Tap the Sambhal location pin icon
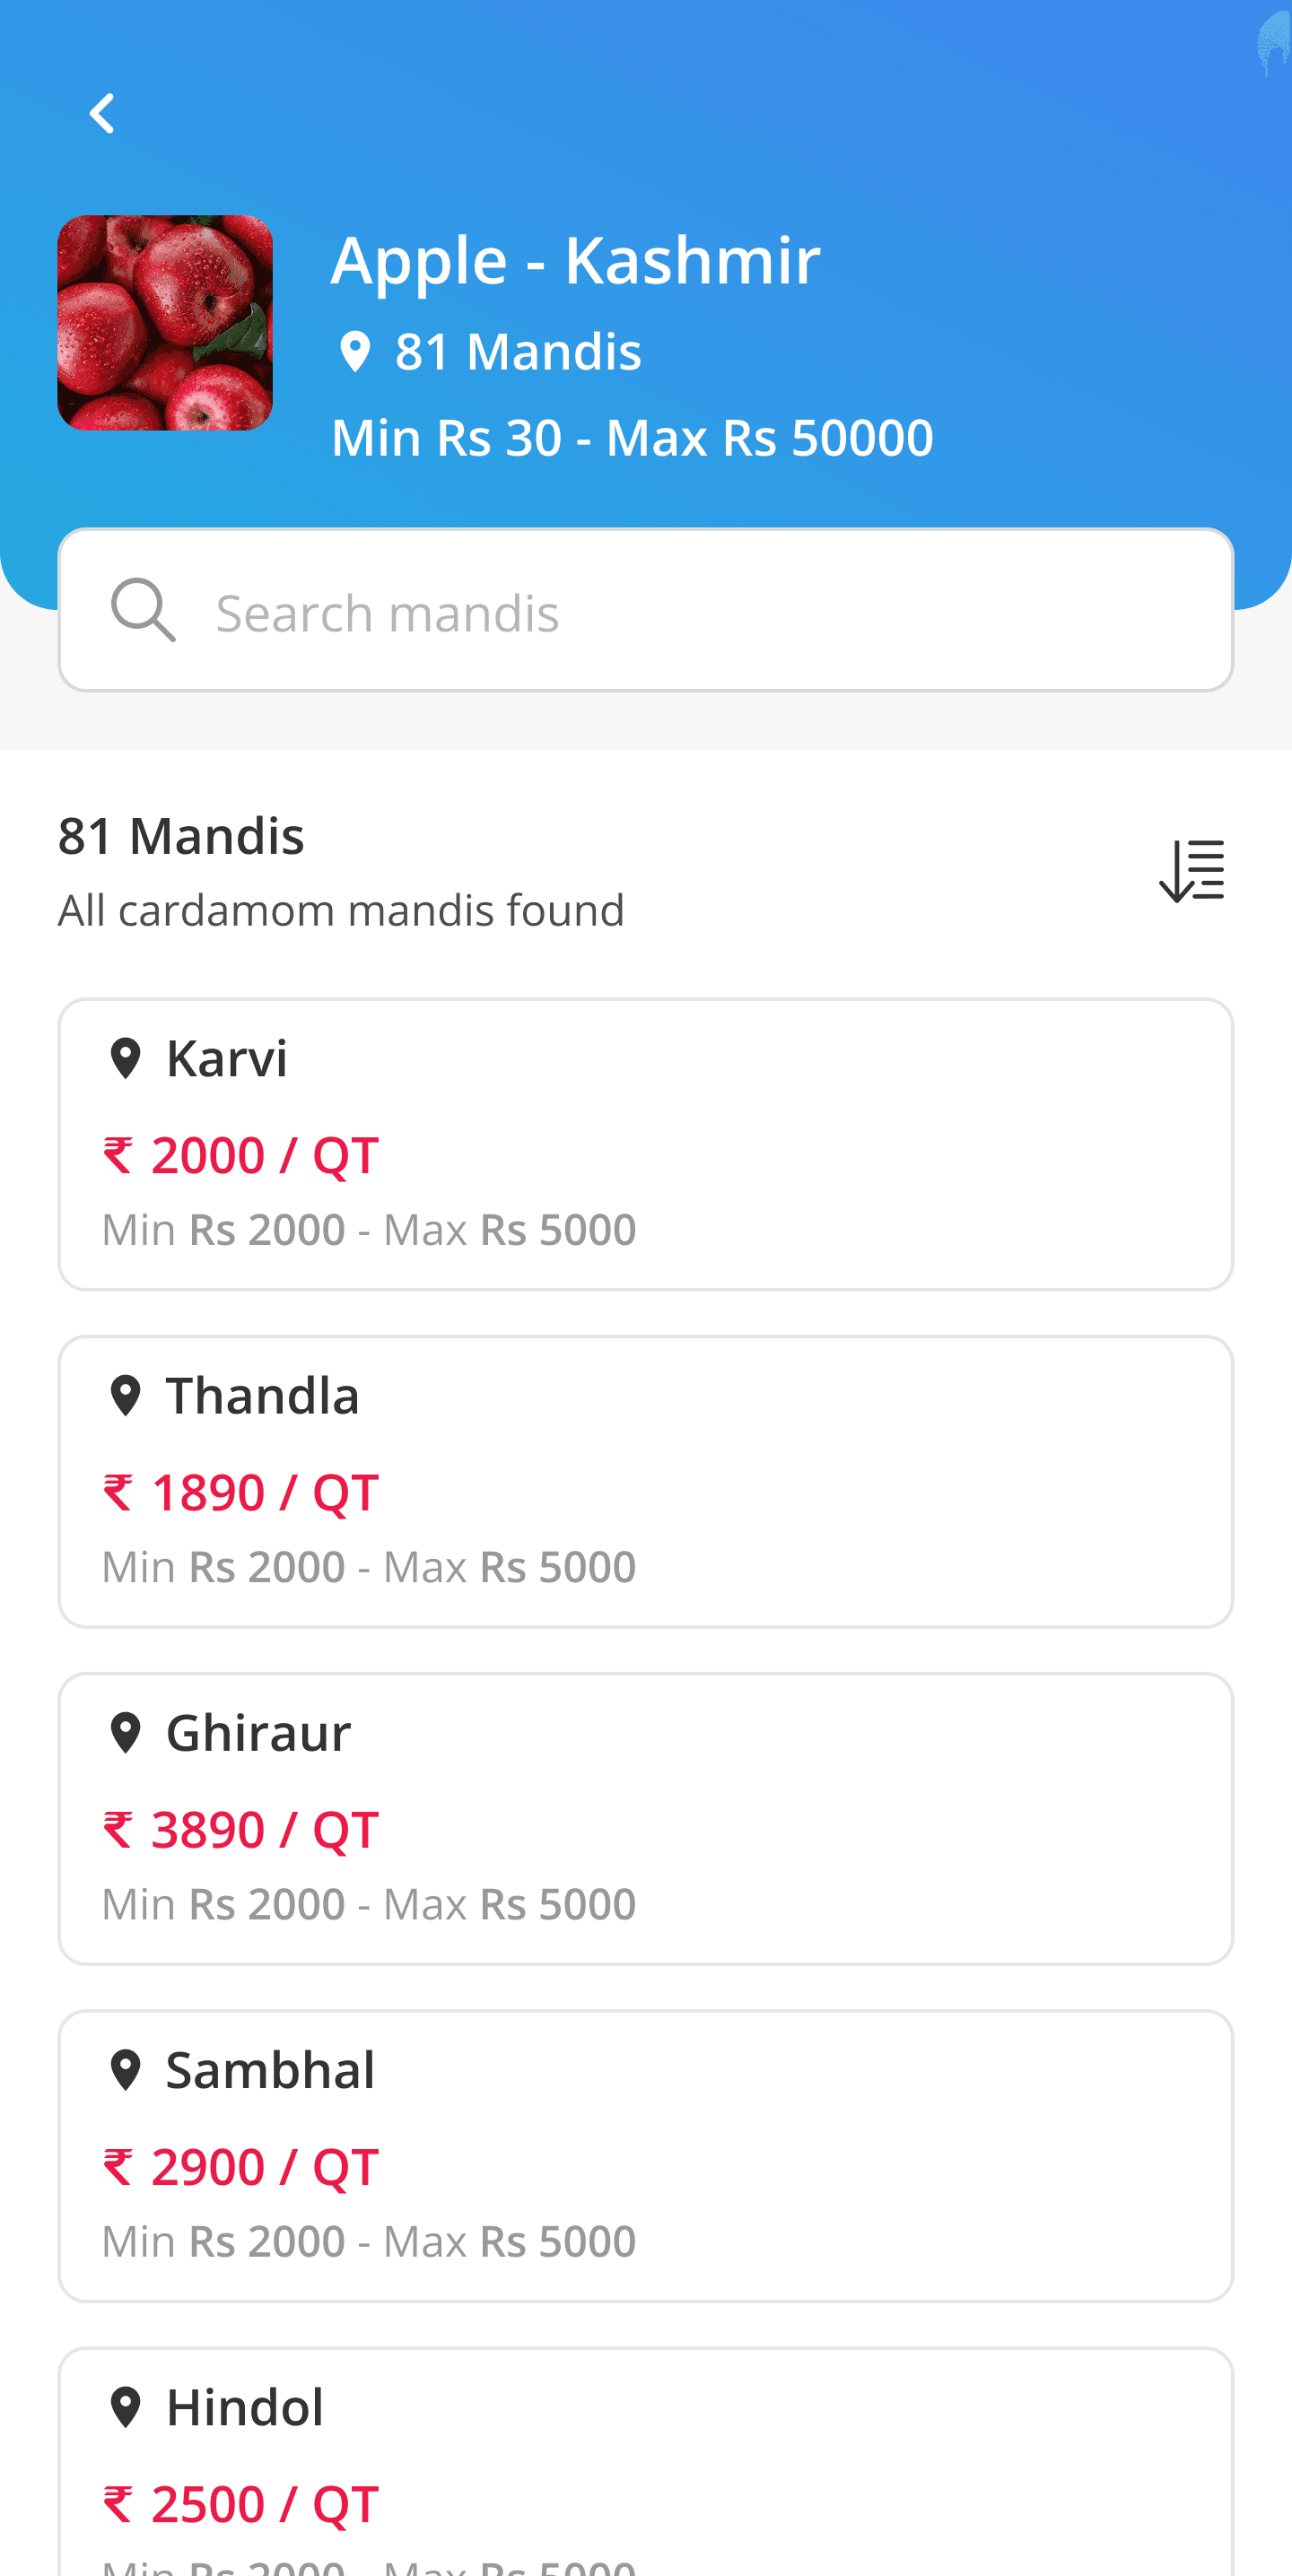The image size is (1292, 2576). [x=125, y=2069]
